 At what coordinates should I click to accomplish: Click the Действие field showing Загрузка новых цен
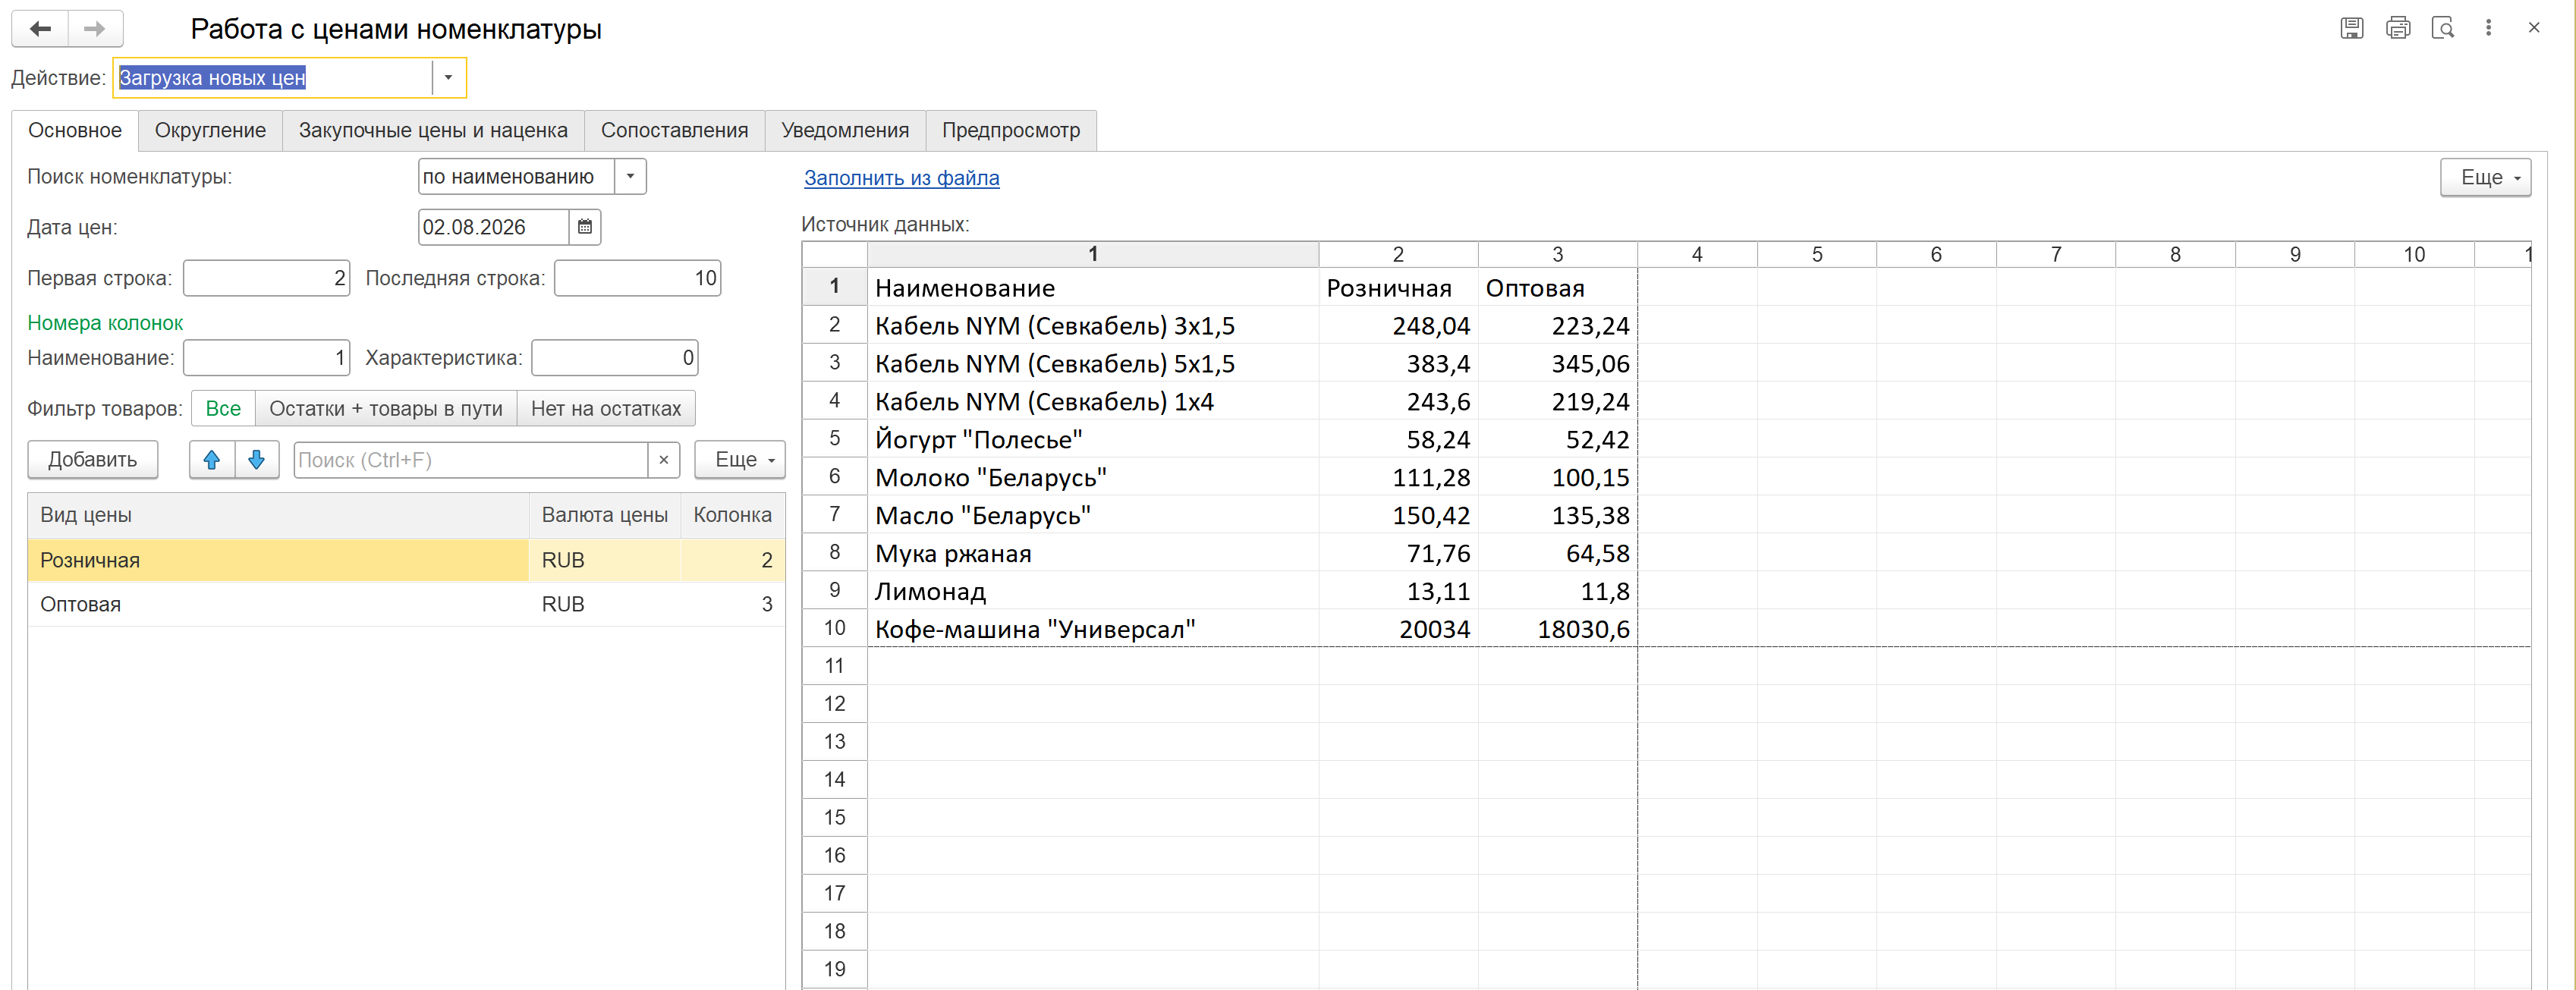[x=273, y=78]
